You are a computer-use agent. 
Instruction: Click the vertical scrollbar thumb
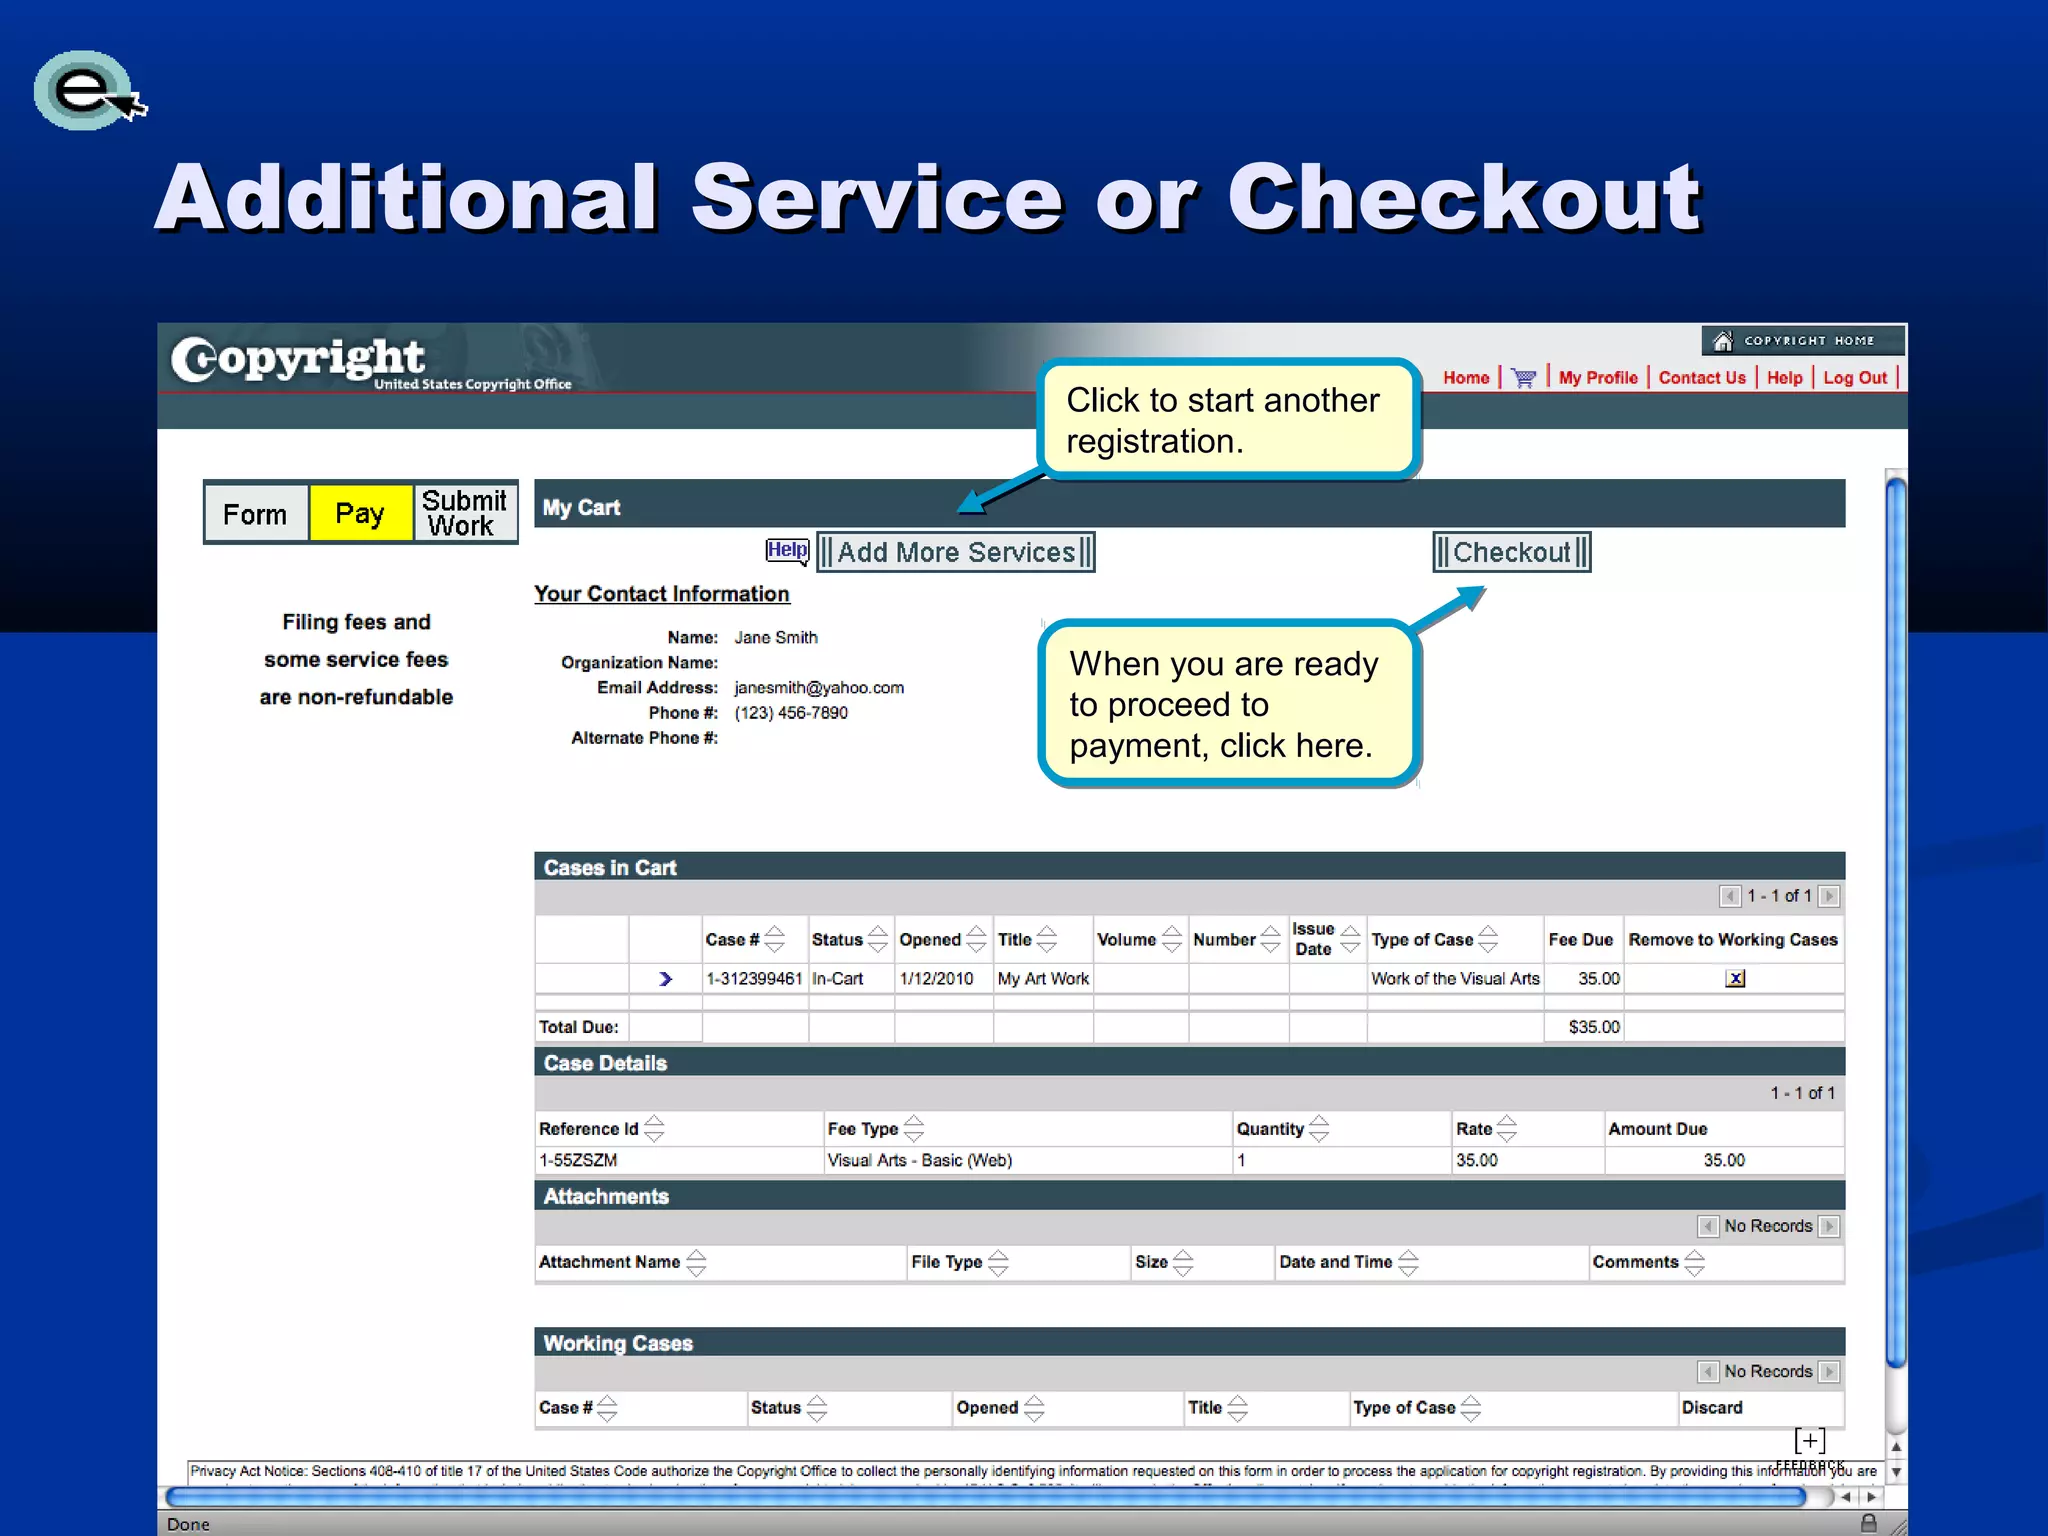click(x=1895, y=922)
